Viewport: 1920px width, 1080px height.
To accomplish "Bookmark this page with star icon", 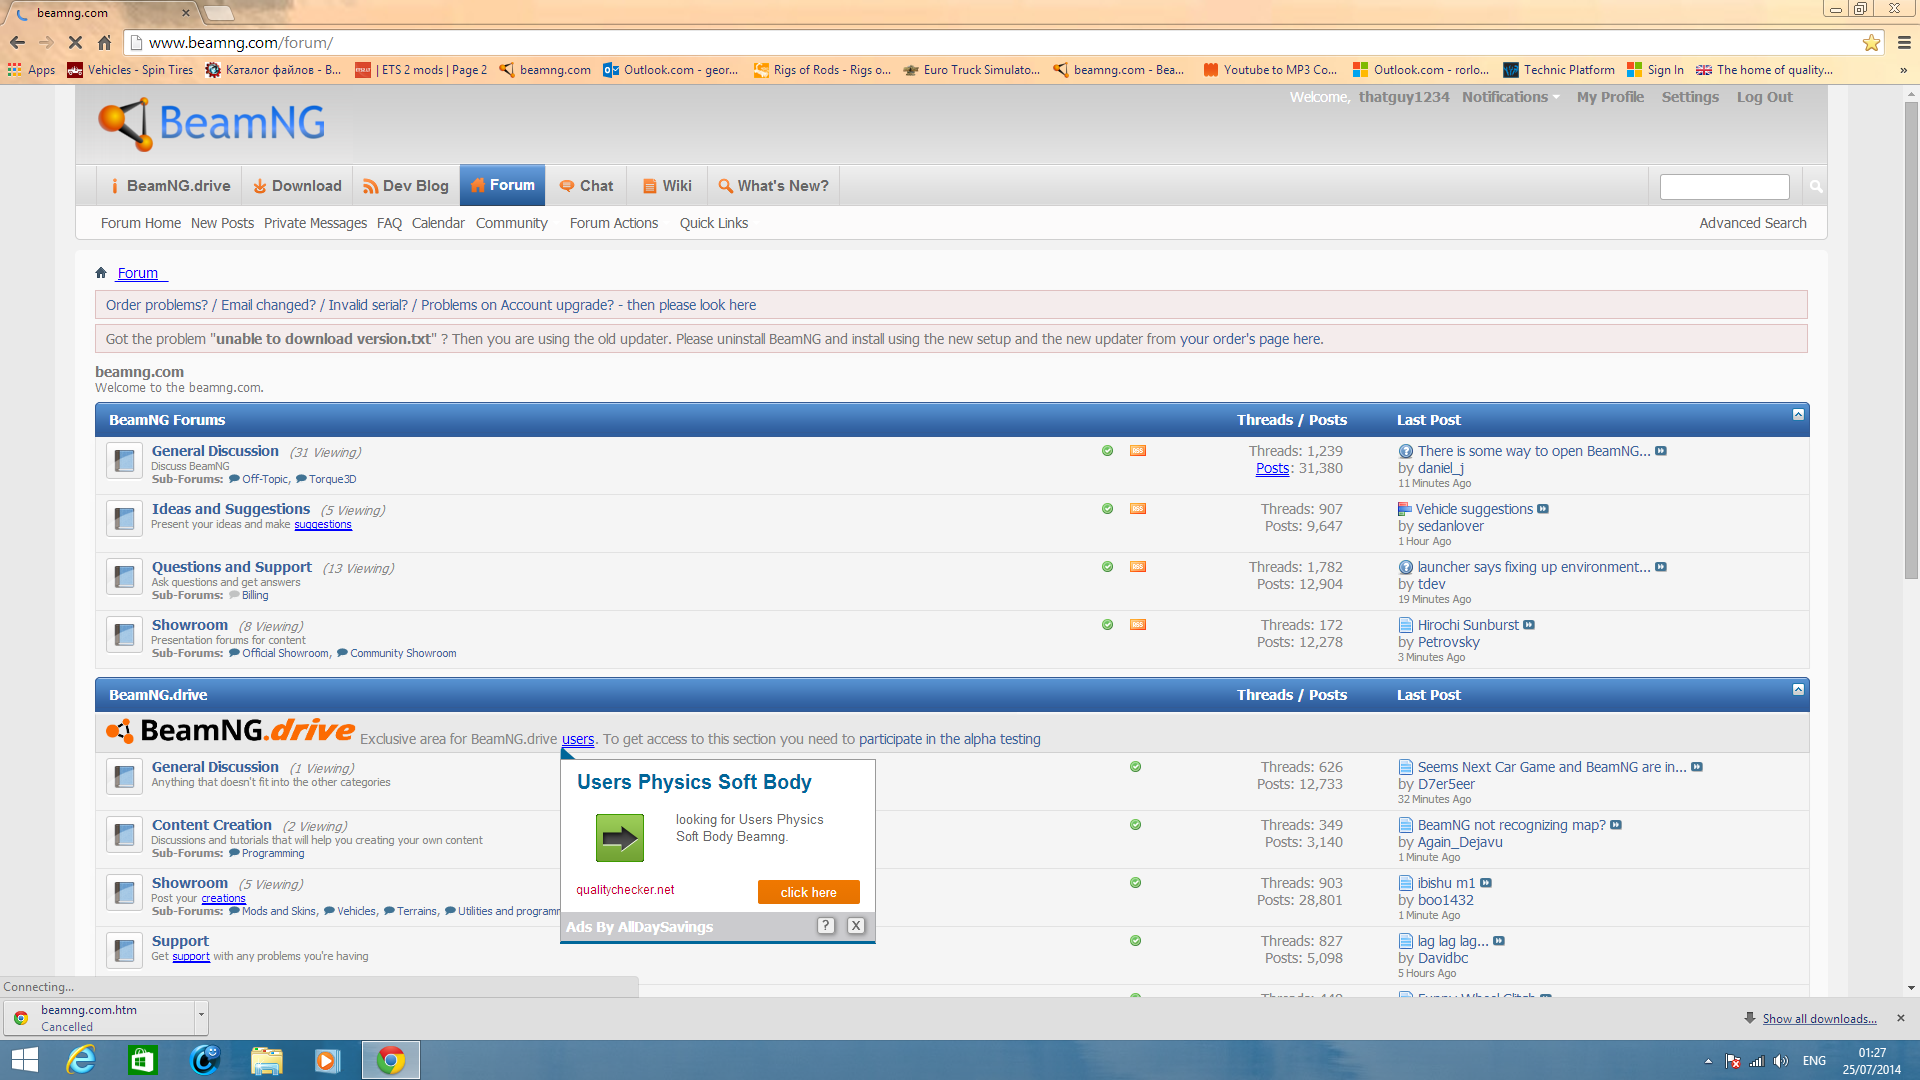I will click(1871, 42).
